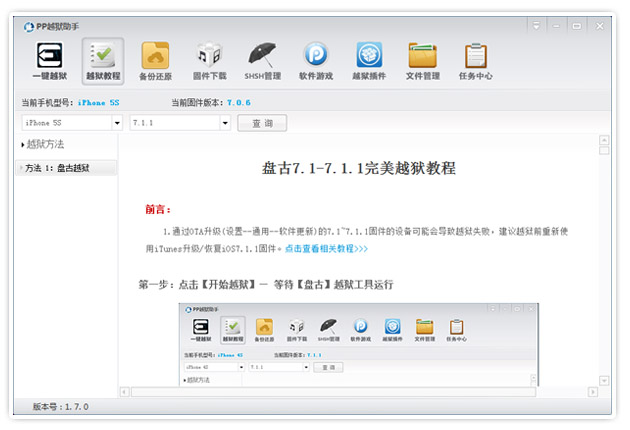Open 任务中心 task center
Screen dimensions: 630x430
tap(476, 61)
